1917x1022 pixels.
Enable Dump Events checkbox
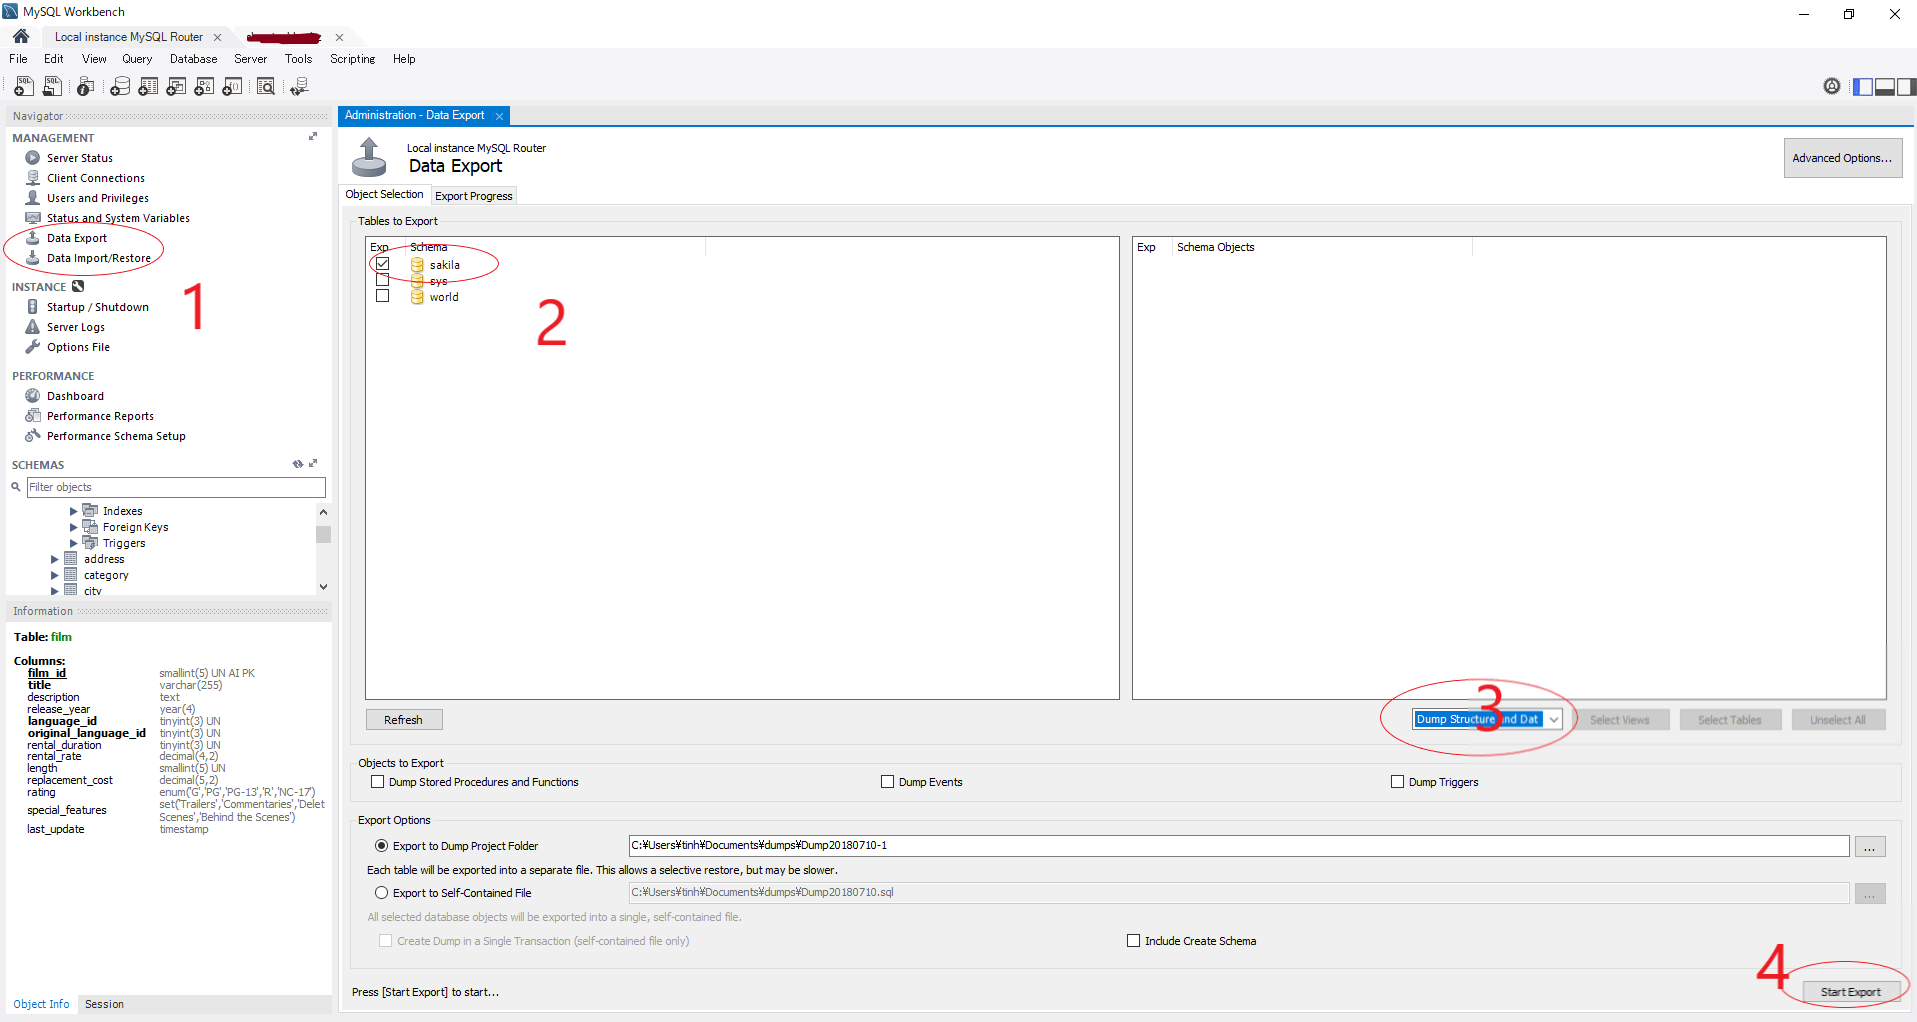[887, 782]
